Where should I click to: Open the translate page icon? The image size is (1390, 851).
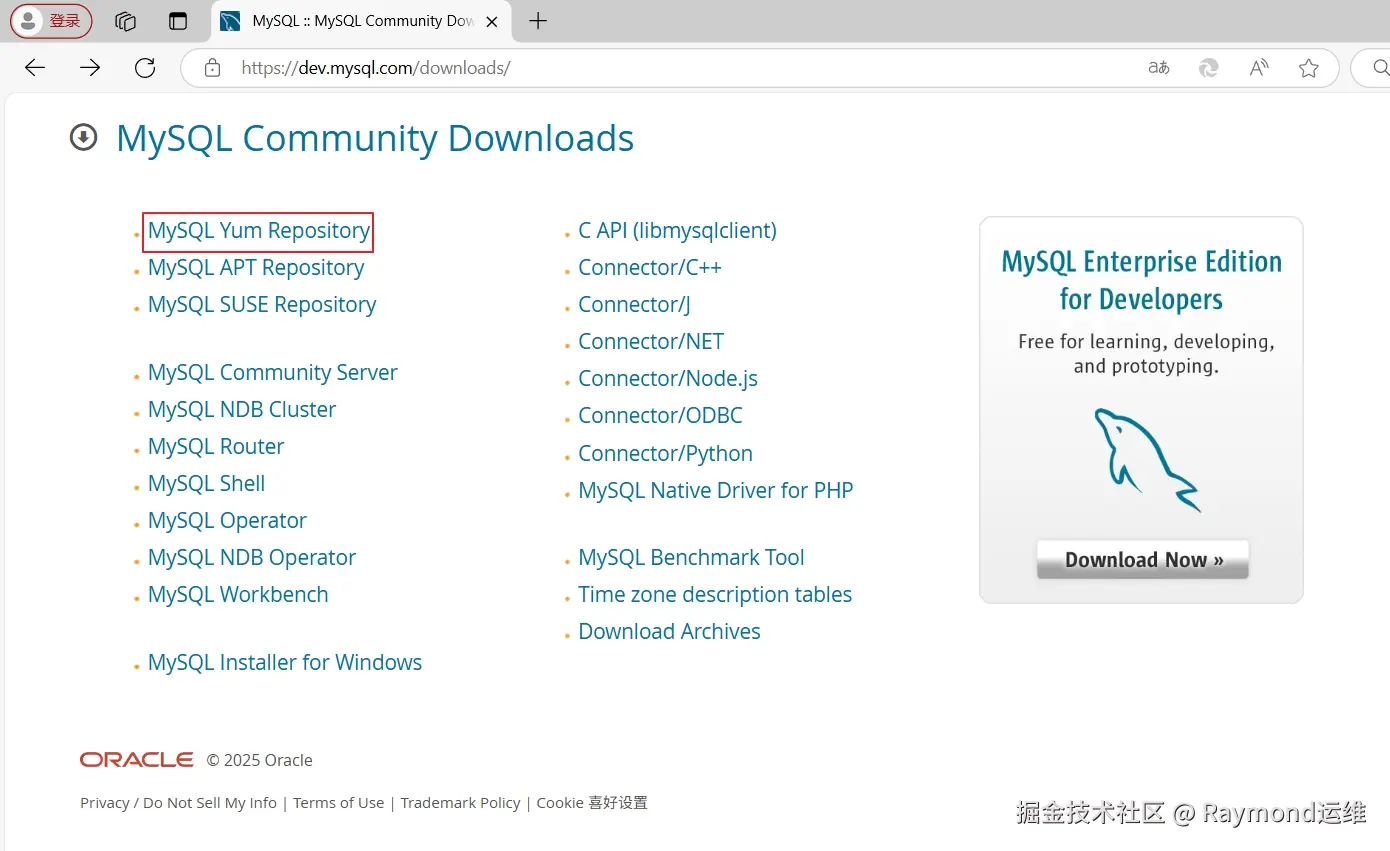point(1159,68)
